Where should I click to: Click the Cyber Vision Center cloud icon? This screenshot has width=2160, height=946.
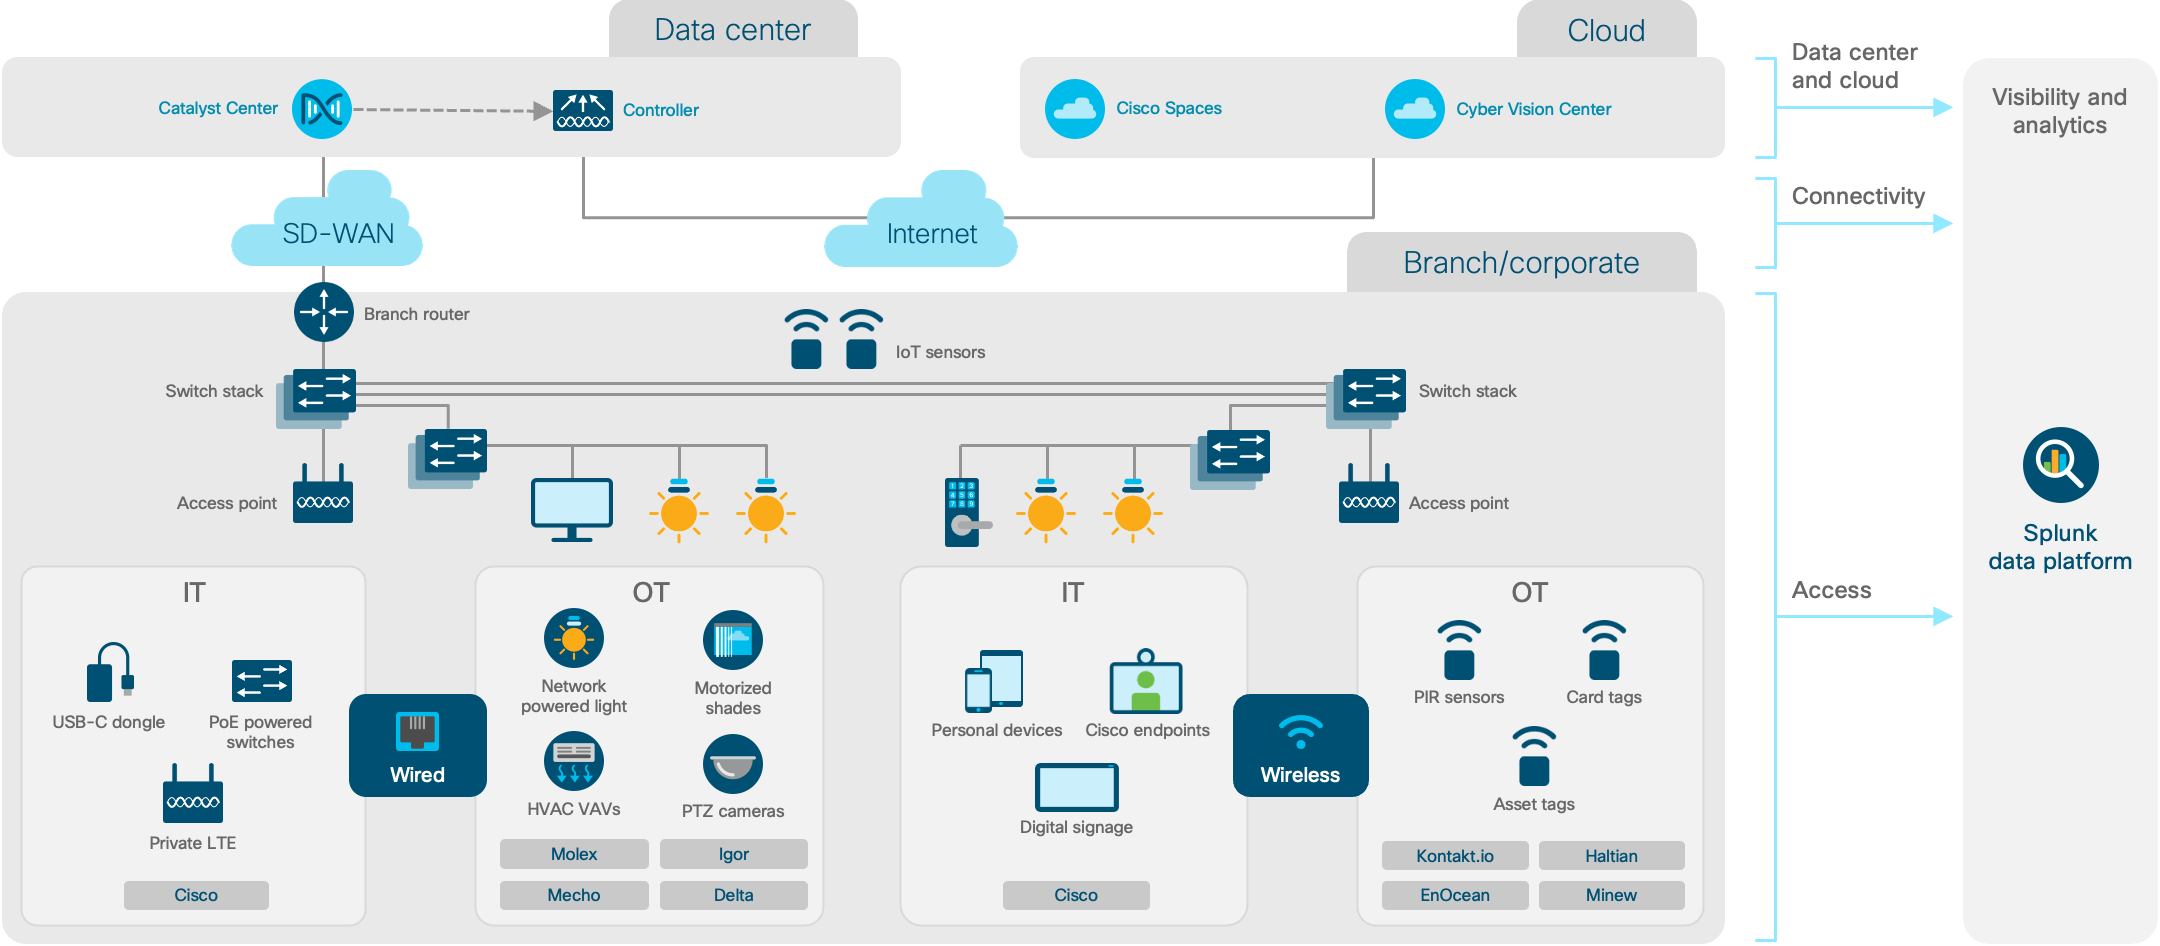click(1415, 109)
